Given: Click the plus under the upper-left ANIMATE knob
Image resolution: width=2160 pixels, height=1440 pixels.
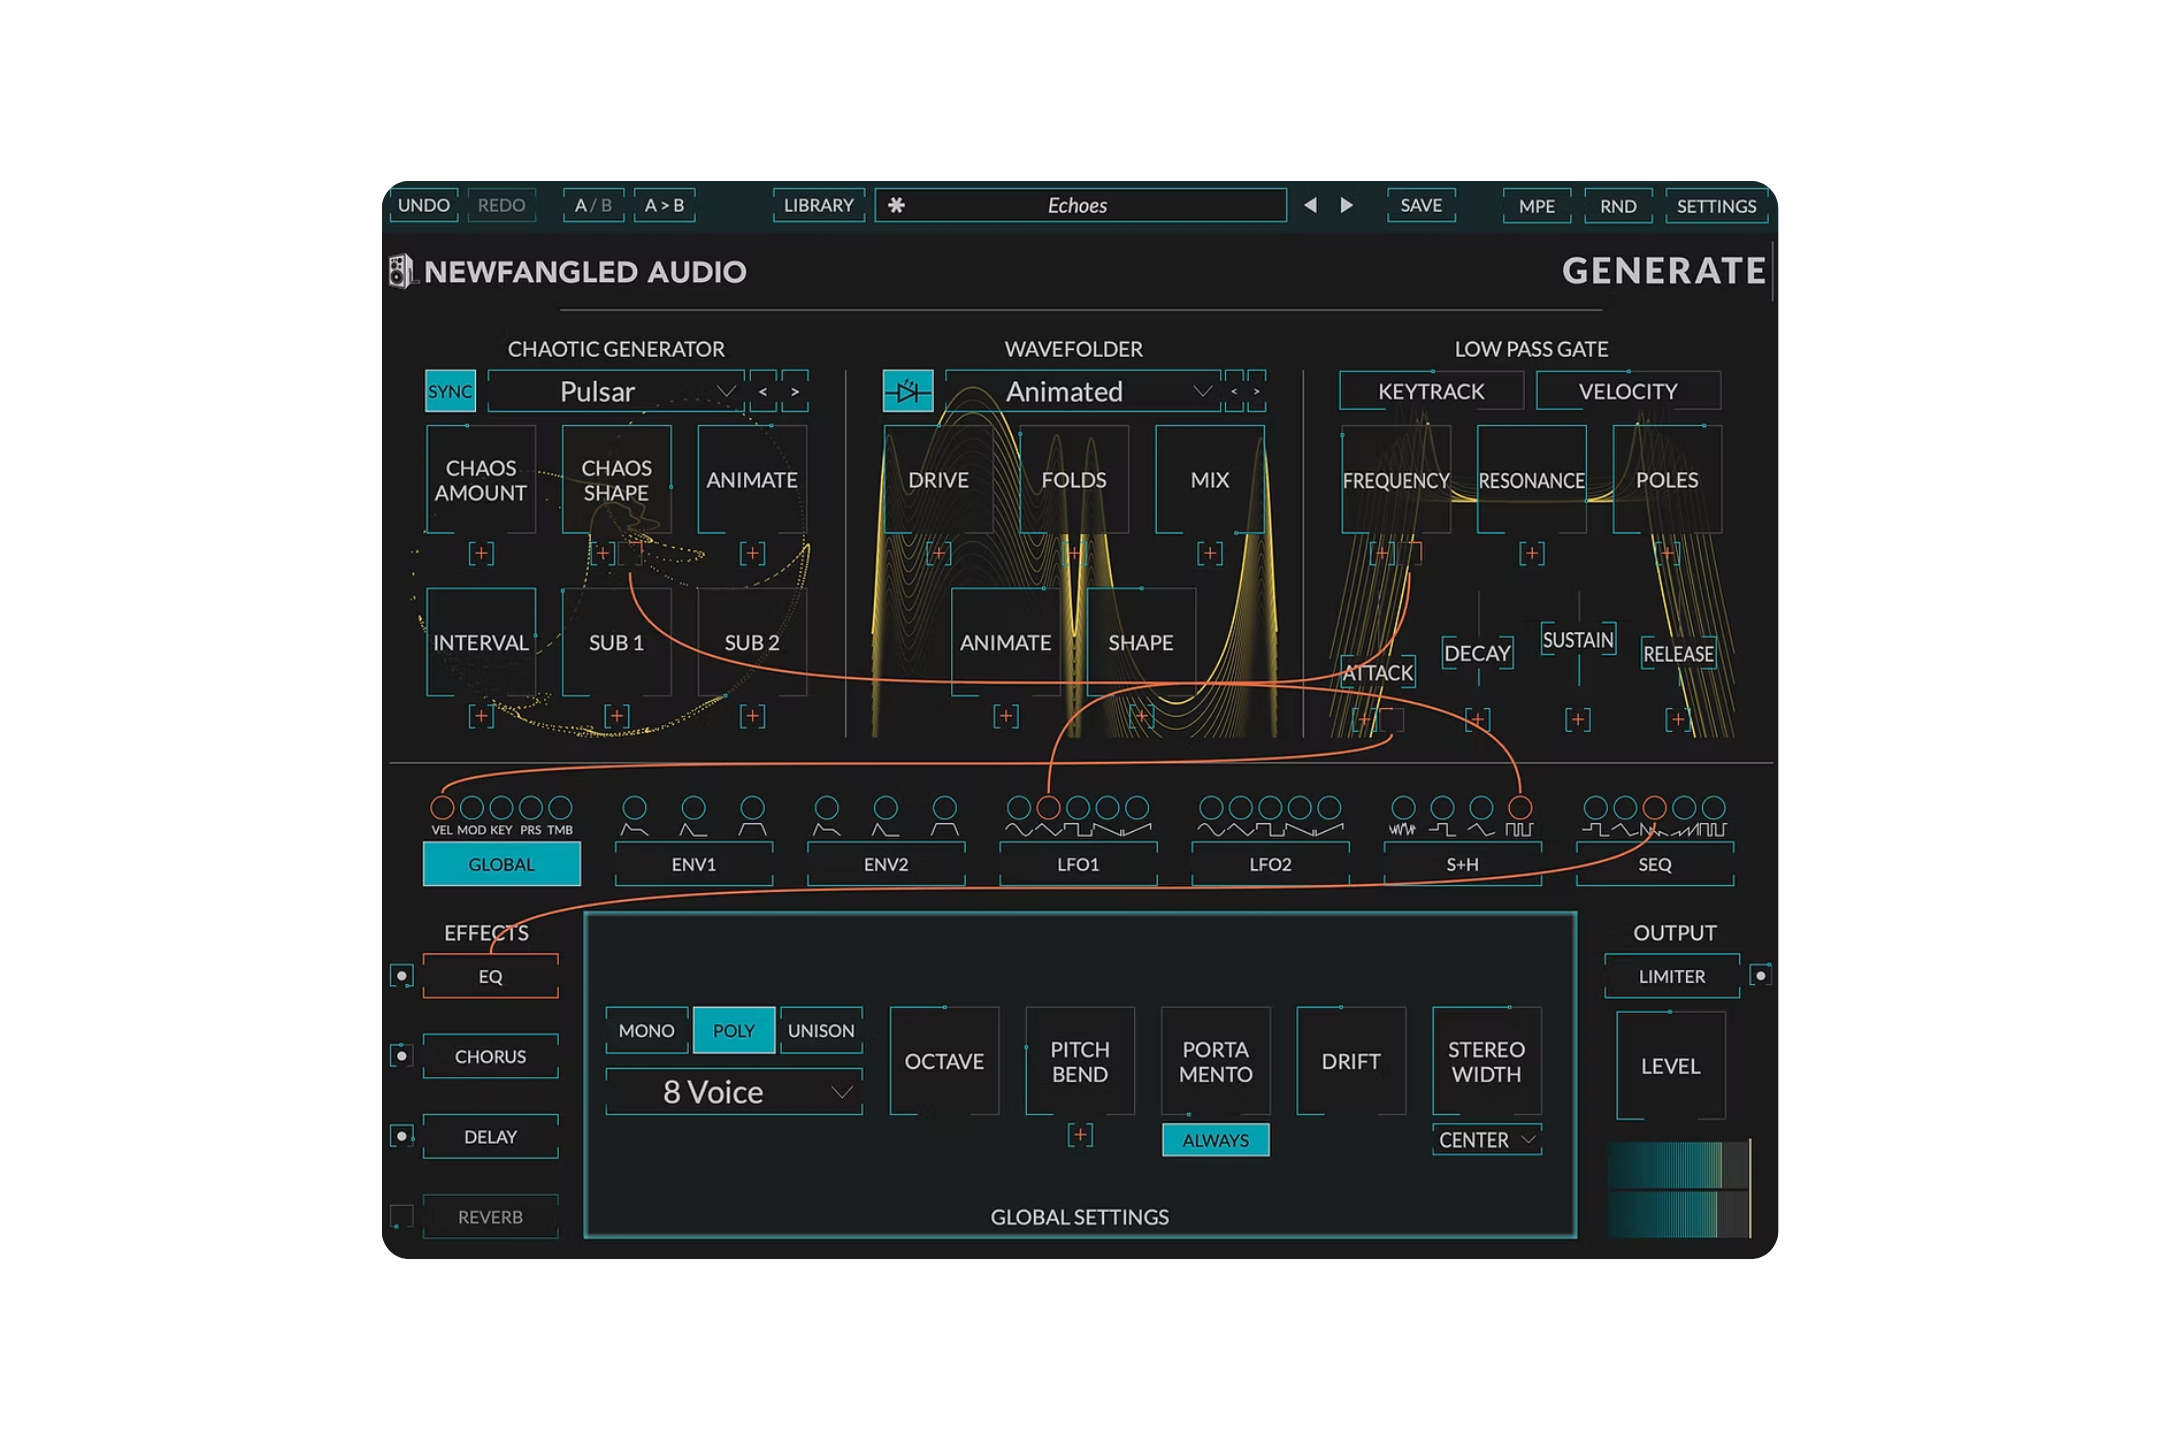Looking at the screenshot, I should [x=752, y=553].
